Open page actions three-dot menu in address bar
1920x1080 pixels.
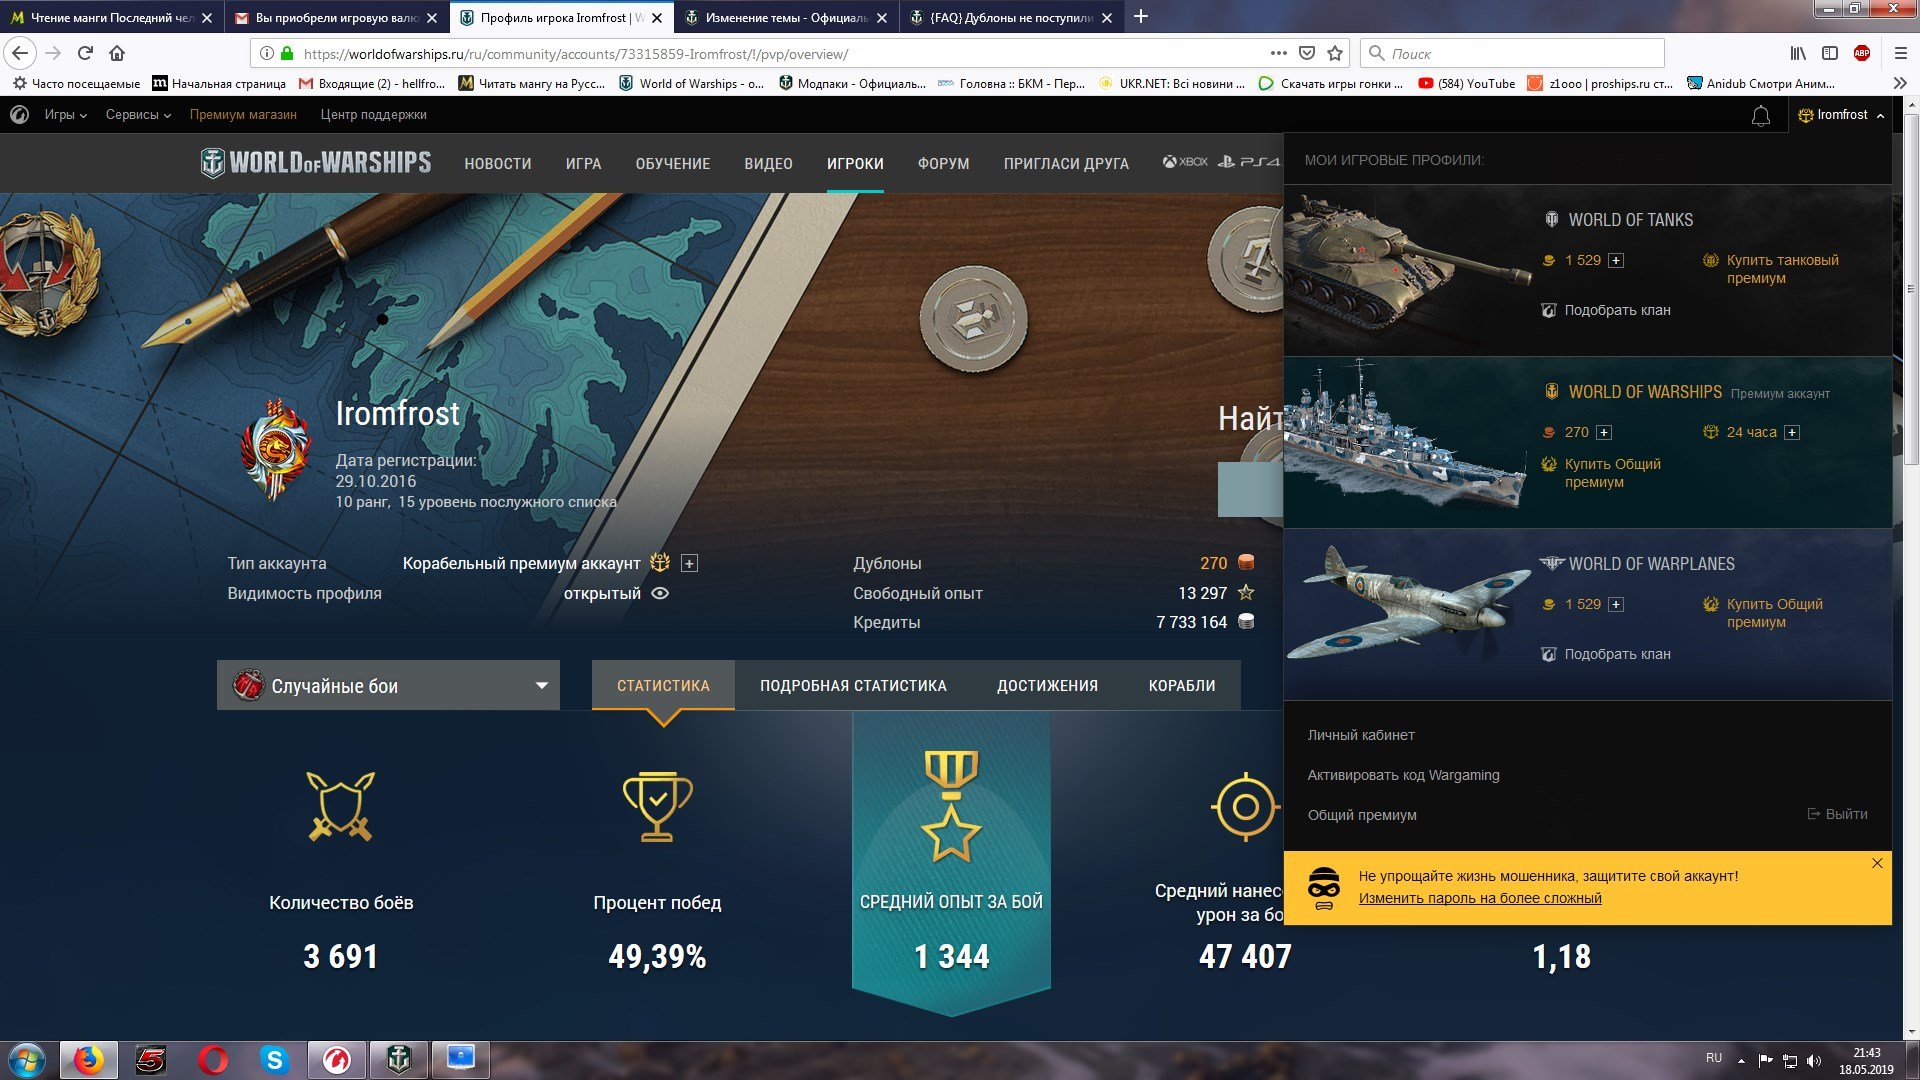tap(1278, 53)
